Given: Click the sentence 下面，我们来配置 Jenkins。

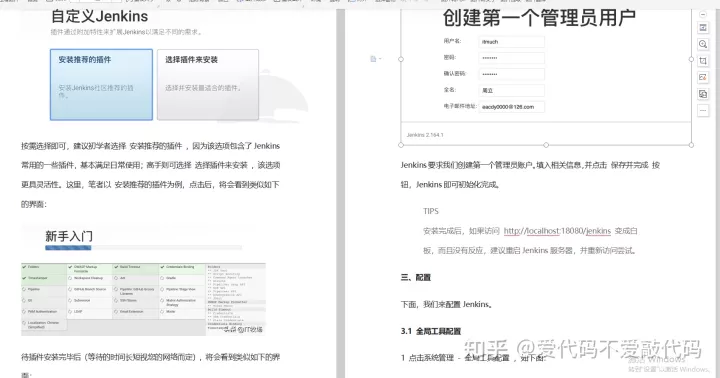Looking at the screenshot, I should (446, 304).
